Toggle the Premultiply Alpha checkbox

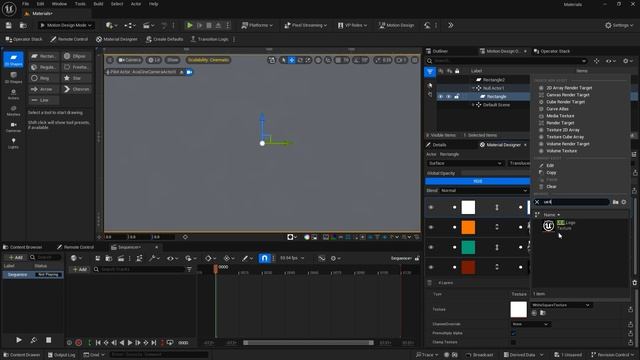513,333
